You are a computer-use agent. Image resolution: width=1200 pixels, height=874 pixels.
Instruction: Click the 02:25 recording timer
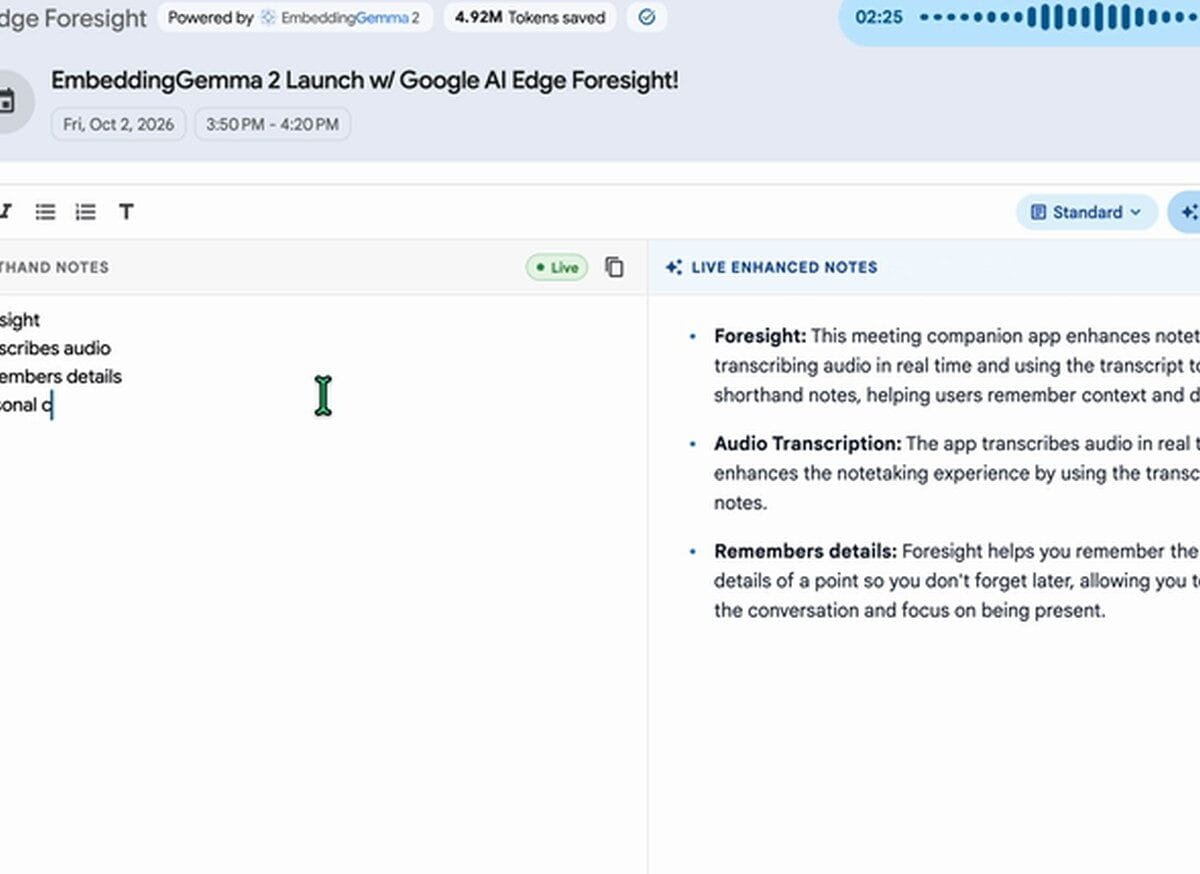(x=880, y=17)
